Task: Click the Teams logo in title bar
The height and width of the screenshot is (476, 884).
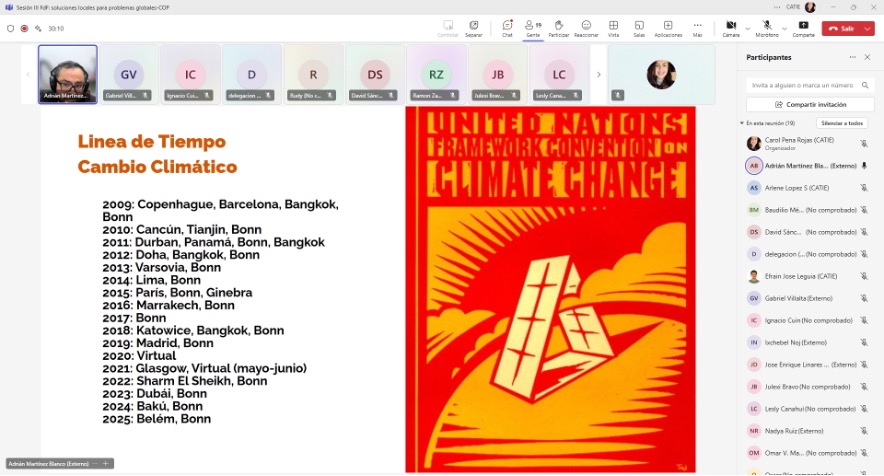Action: (8, 7)
